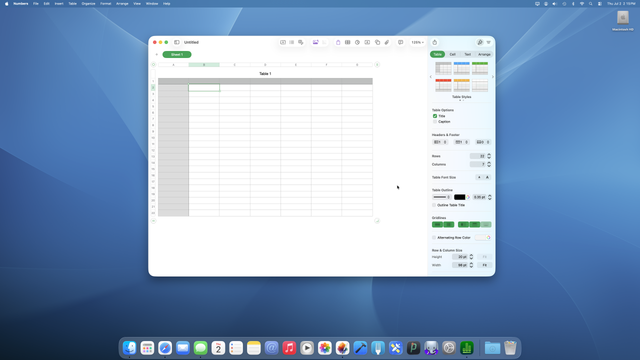640x360 pixels.
Task: Toggle the sidebar view icon beside Untitled
Action: point(177,42)
